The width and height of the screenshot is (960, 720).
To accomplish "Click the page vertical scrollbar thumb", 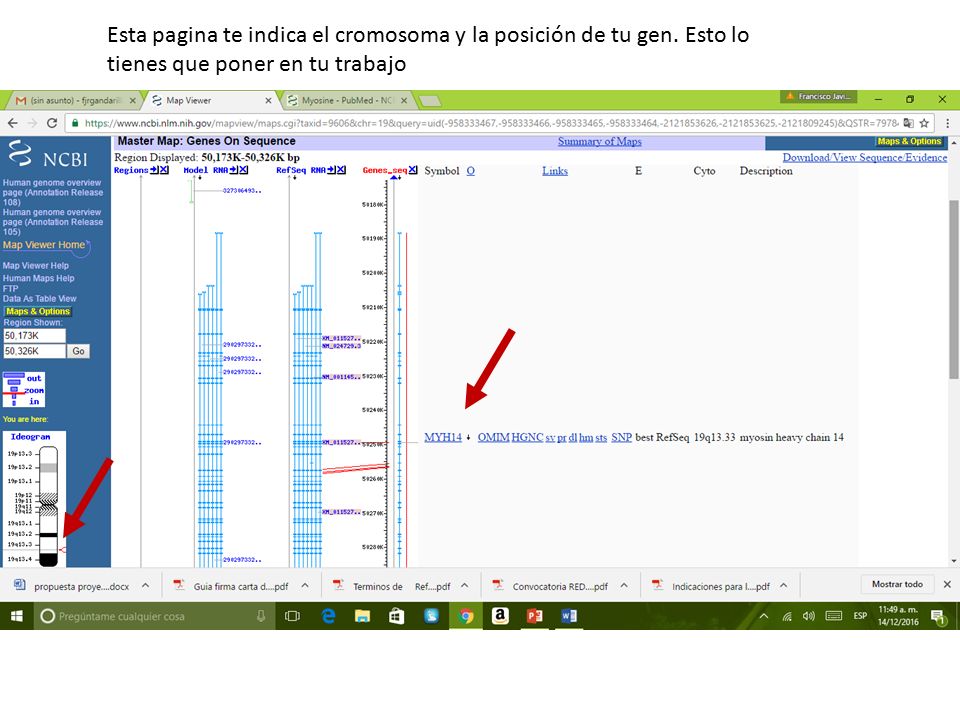I will click(x=954, y=289).
